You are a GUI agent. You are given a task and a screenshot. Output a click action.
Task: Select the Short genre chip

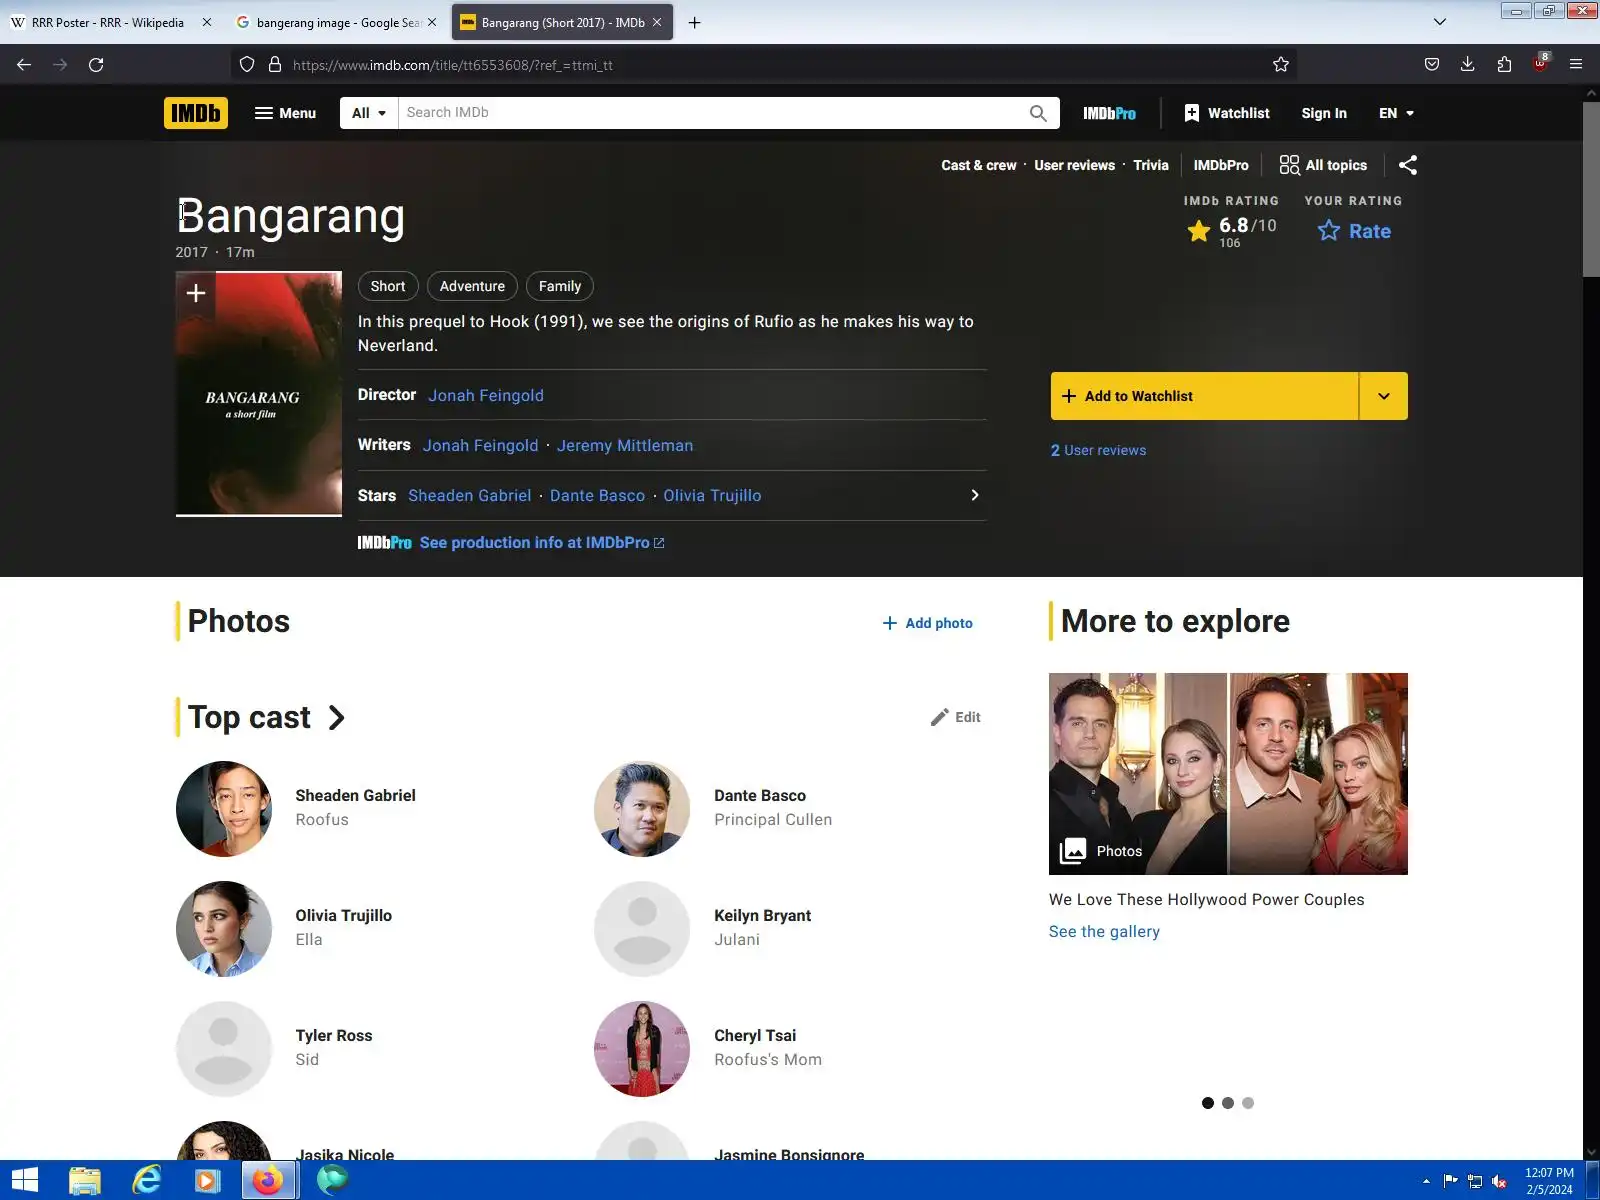(388, 286)
